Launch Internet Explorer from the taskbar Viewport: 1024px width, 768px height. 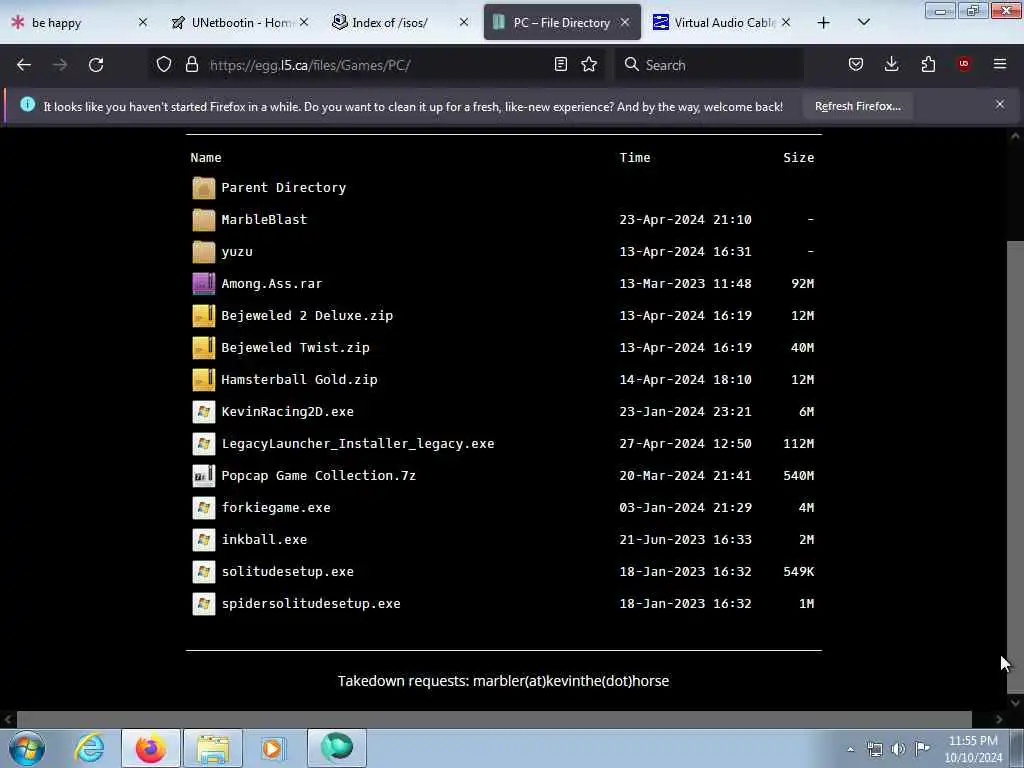89,748
